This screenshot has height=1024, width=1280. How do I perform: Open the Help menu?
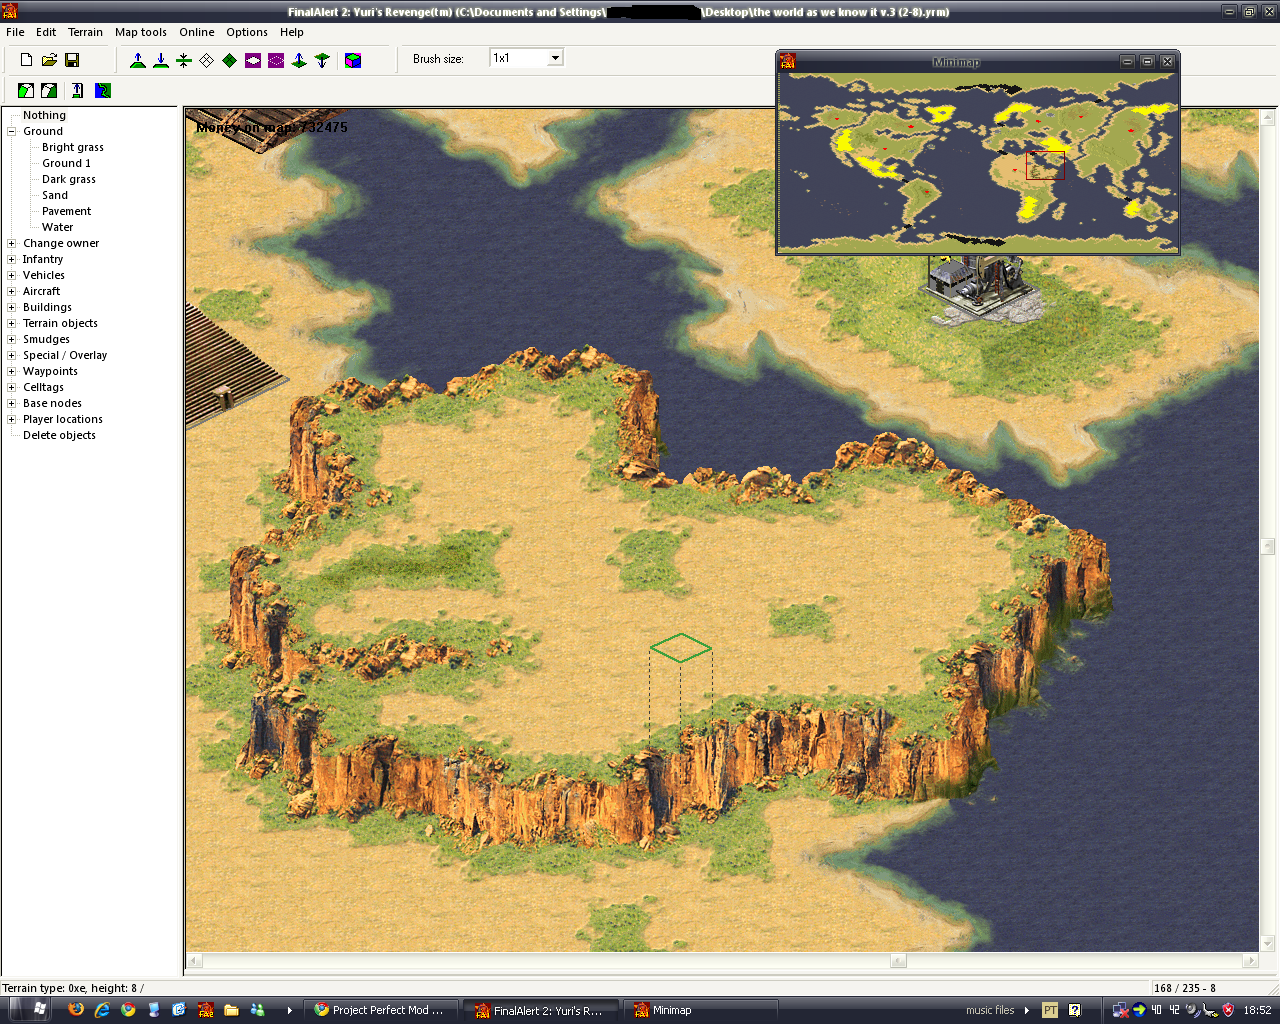click(x=292, y=32)
